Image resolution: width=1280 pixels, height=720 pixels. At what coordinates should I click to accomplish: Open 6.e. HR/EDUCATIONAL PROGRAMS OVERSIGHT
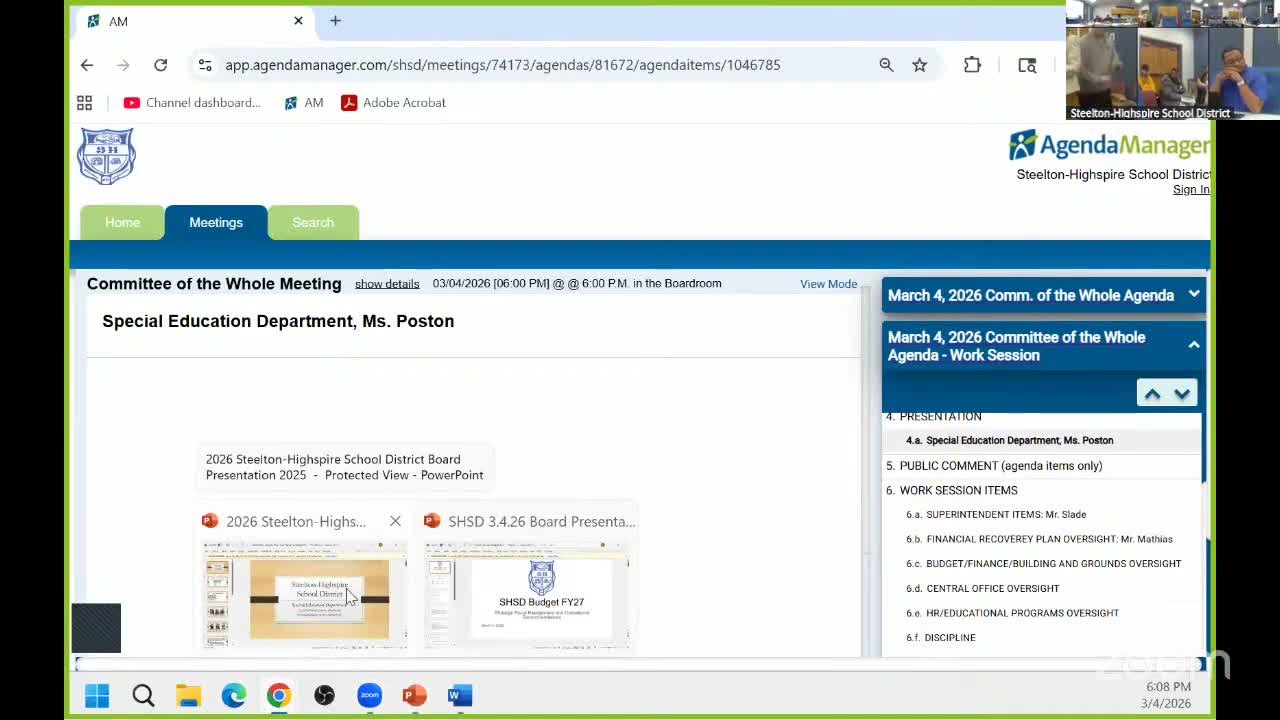click(x=1012, y=613)
